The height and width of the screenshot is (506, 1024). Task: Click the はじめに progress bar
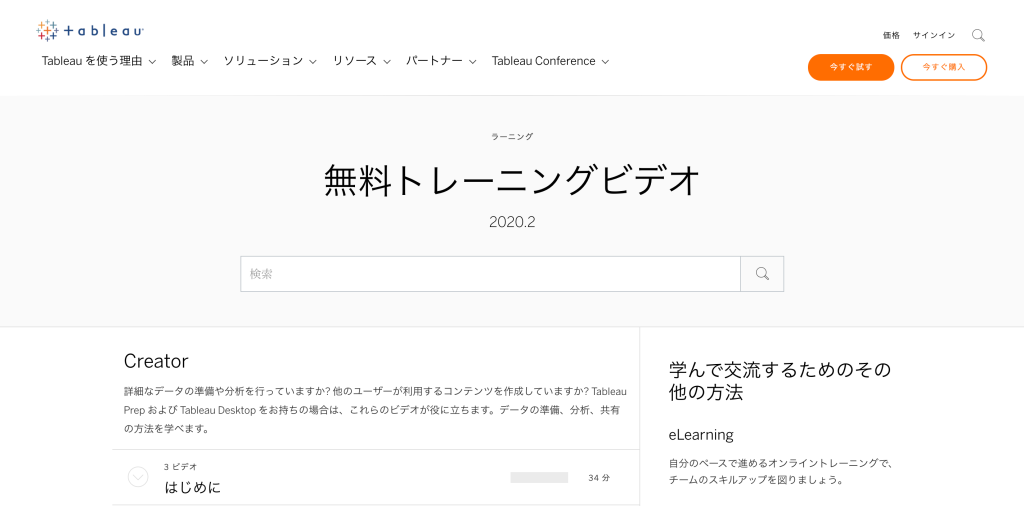click(x=539, y=477)
